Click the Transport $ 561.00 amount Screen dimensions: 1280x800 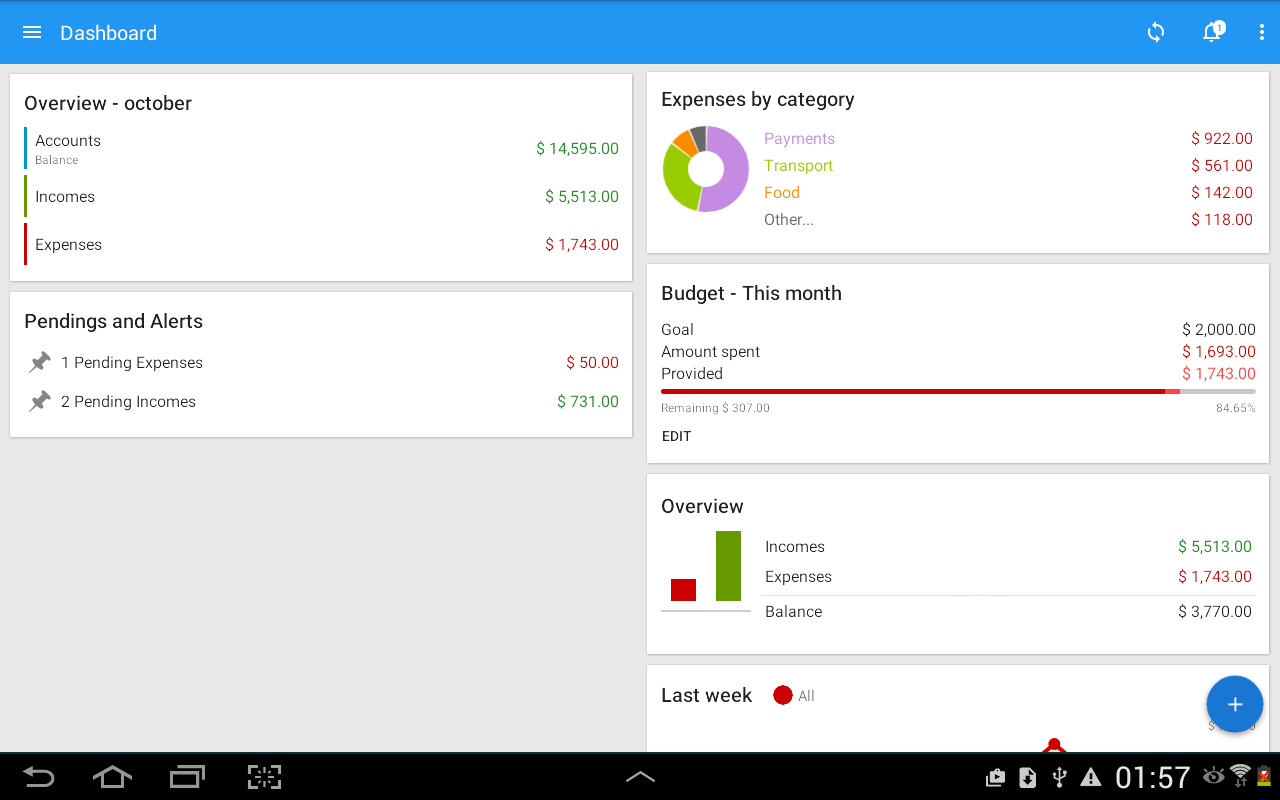pos(1222,166)
